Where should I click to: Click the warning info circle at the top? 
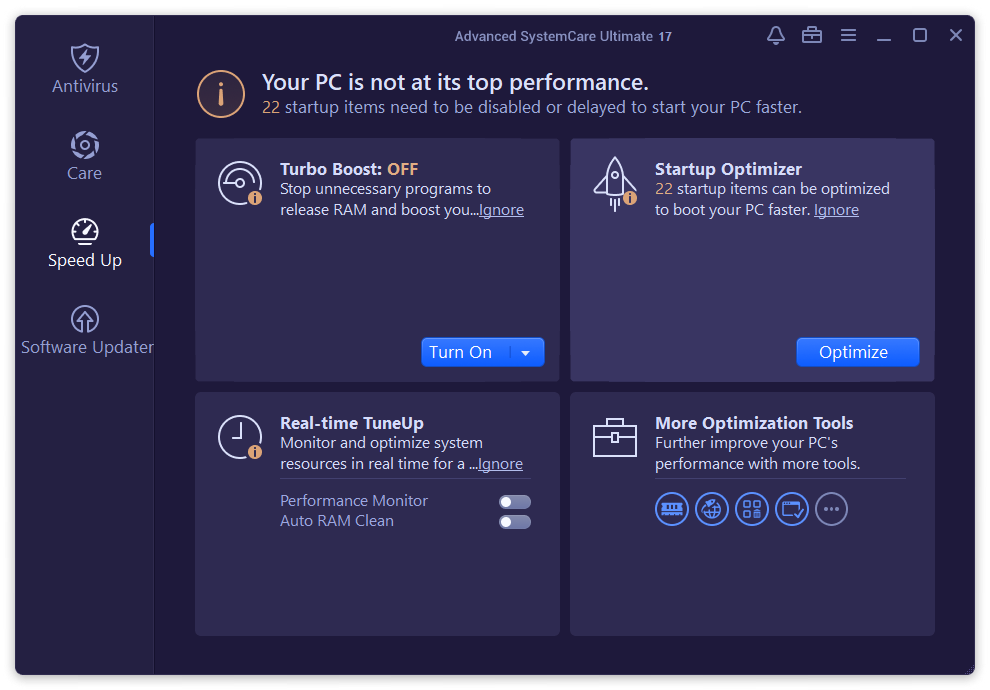221,94
